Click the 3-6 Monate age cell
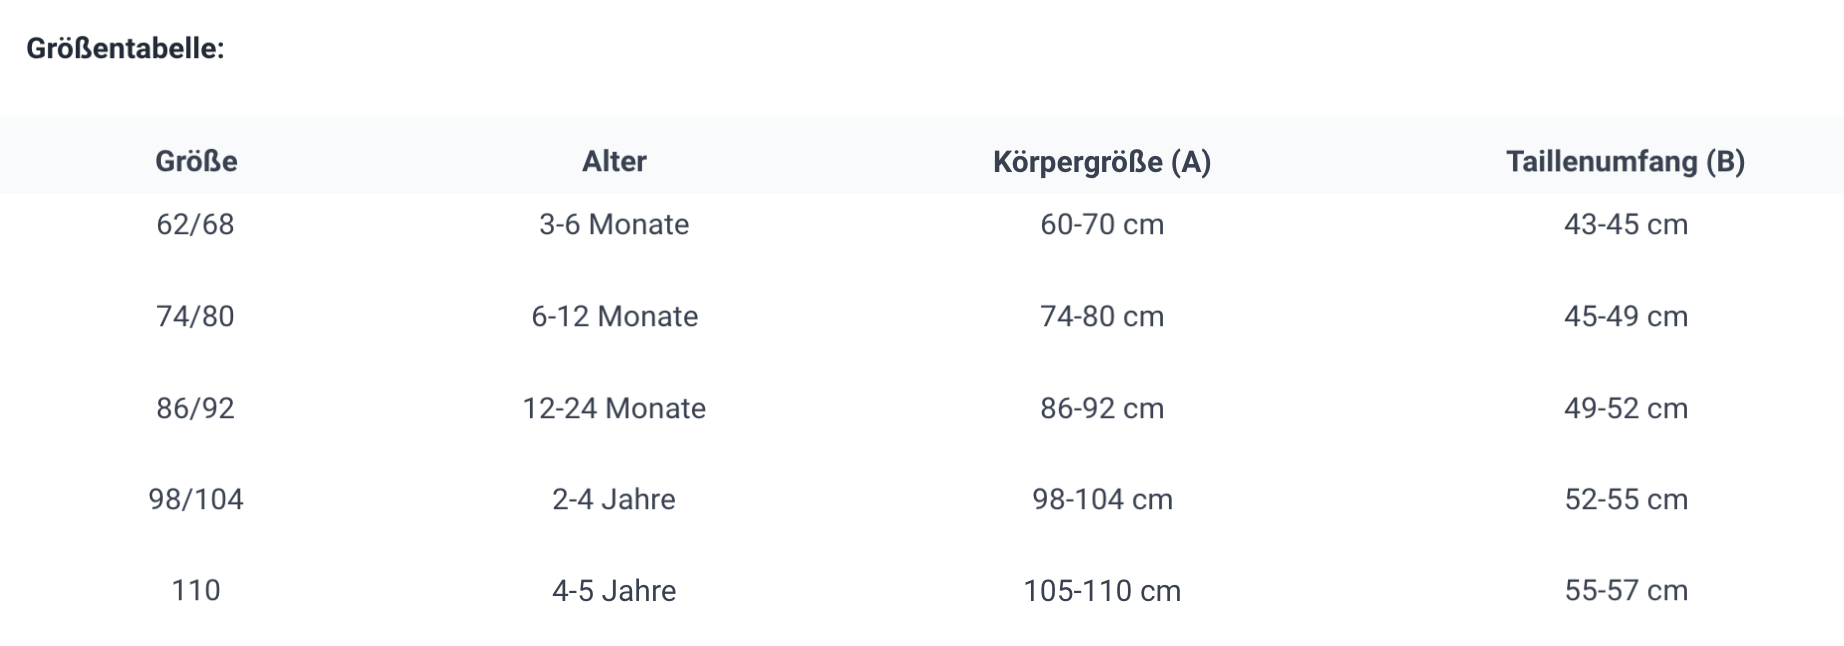 (614, 224)
